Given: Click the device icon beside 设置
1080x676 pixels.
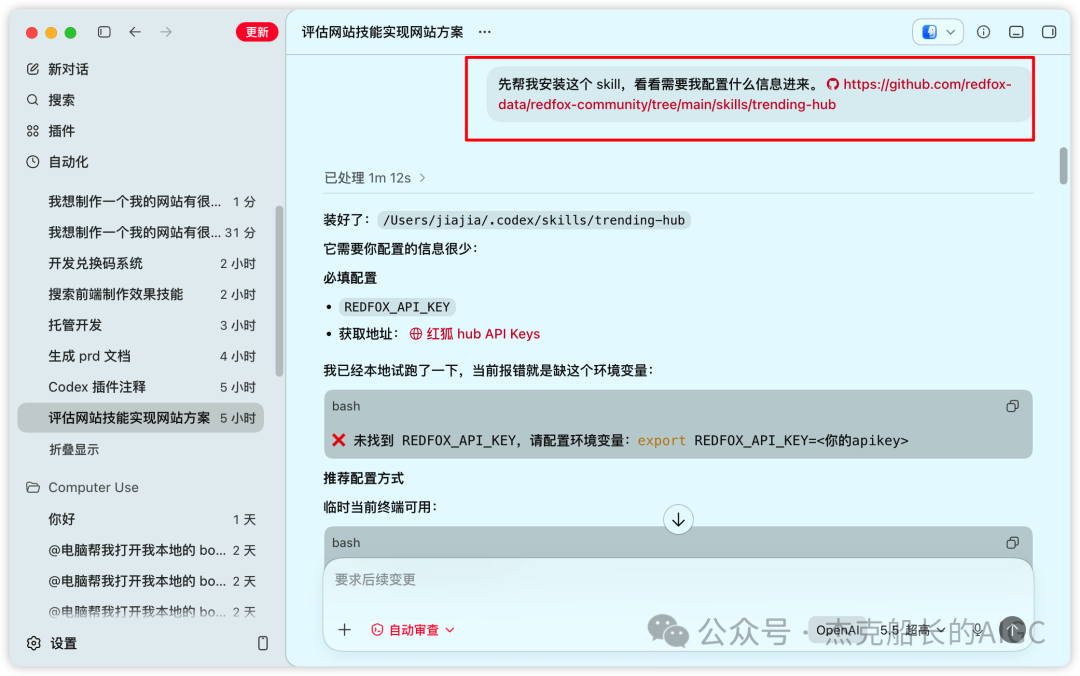Looking at the screenshot, I should pyautogui.click(x=263, y=644).
